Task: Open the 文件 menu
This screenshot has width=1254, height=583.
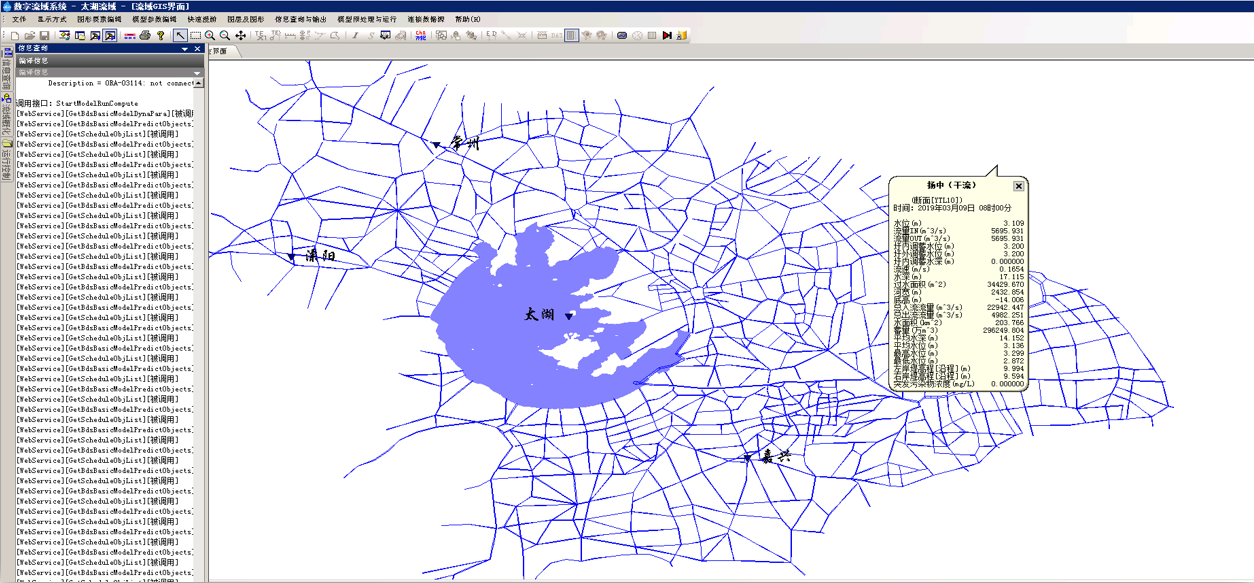Action: pyautogui.click(x=19, y=19)
